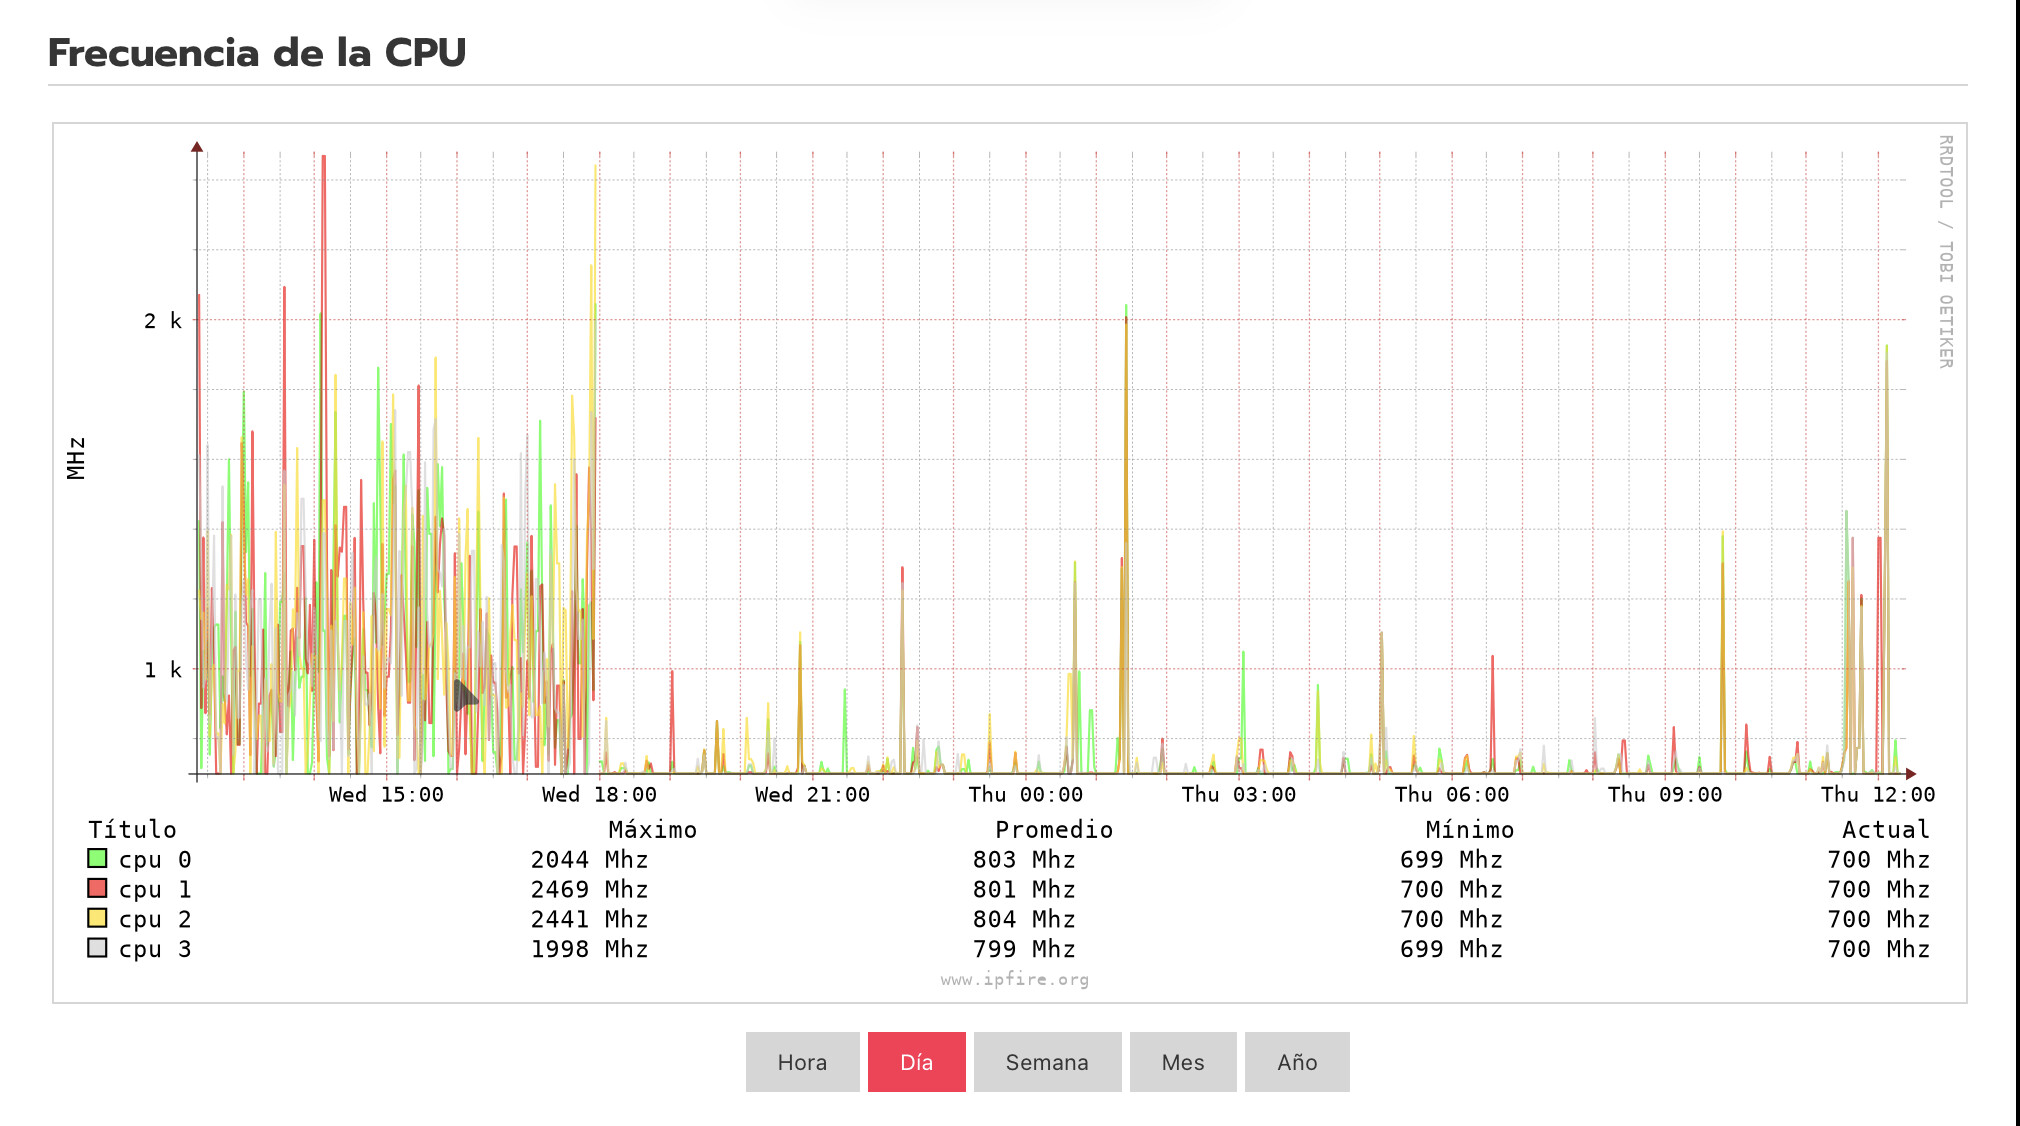Click the gray cpu 3 legend swatch
2020x1126 pixels.
(x=97, y=948)
